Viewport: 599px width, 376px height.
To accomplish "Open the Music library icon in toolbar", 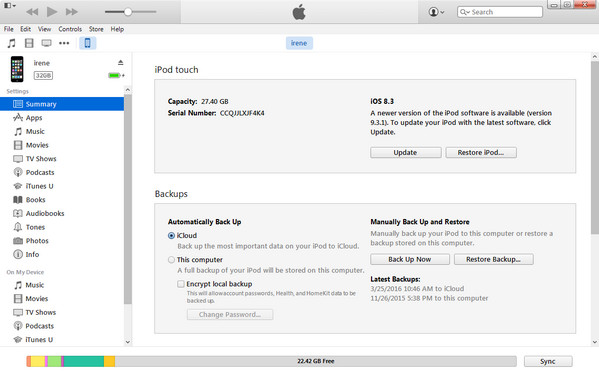I will pyautogui.click(x=12, y=43).
